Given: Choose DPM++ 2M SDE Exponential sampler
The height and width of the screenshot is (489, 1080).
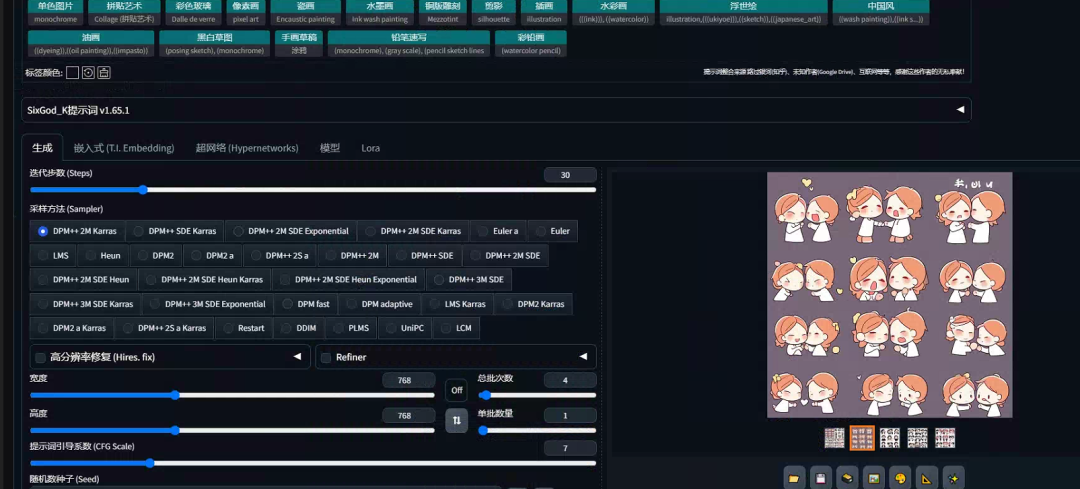Looking at the screenshot, I should 291,231.
